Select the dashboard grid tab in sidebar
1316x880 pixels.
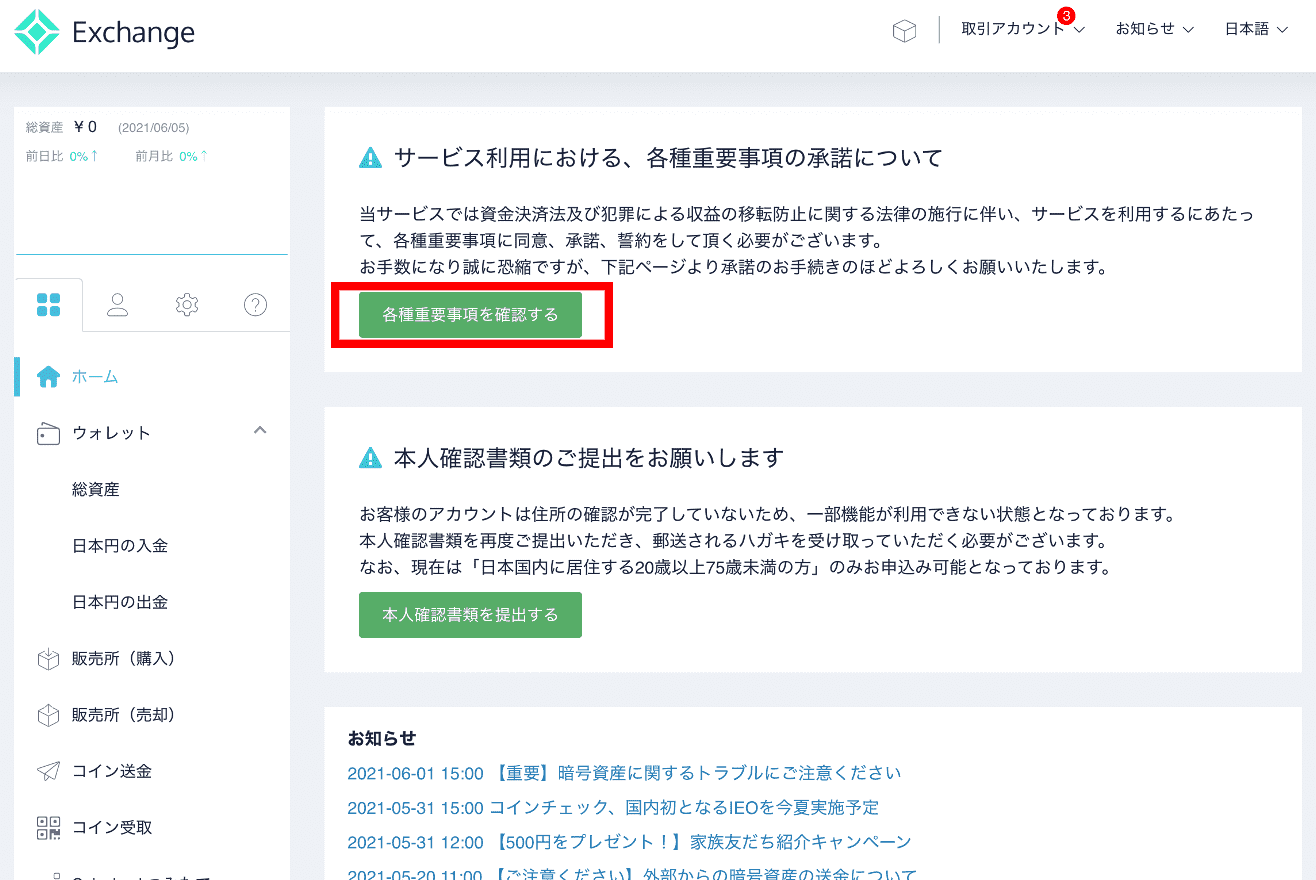[x=48, y=304]
